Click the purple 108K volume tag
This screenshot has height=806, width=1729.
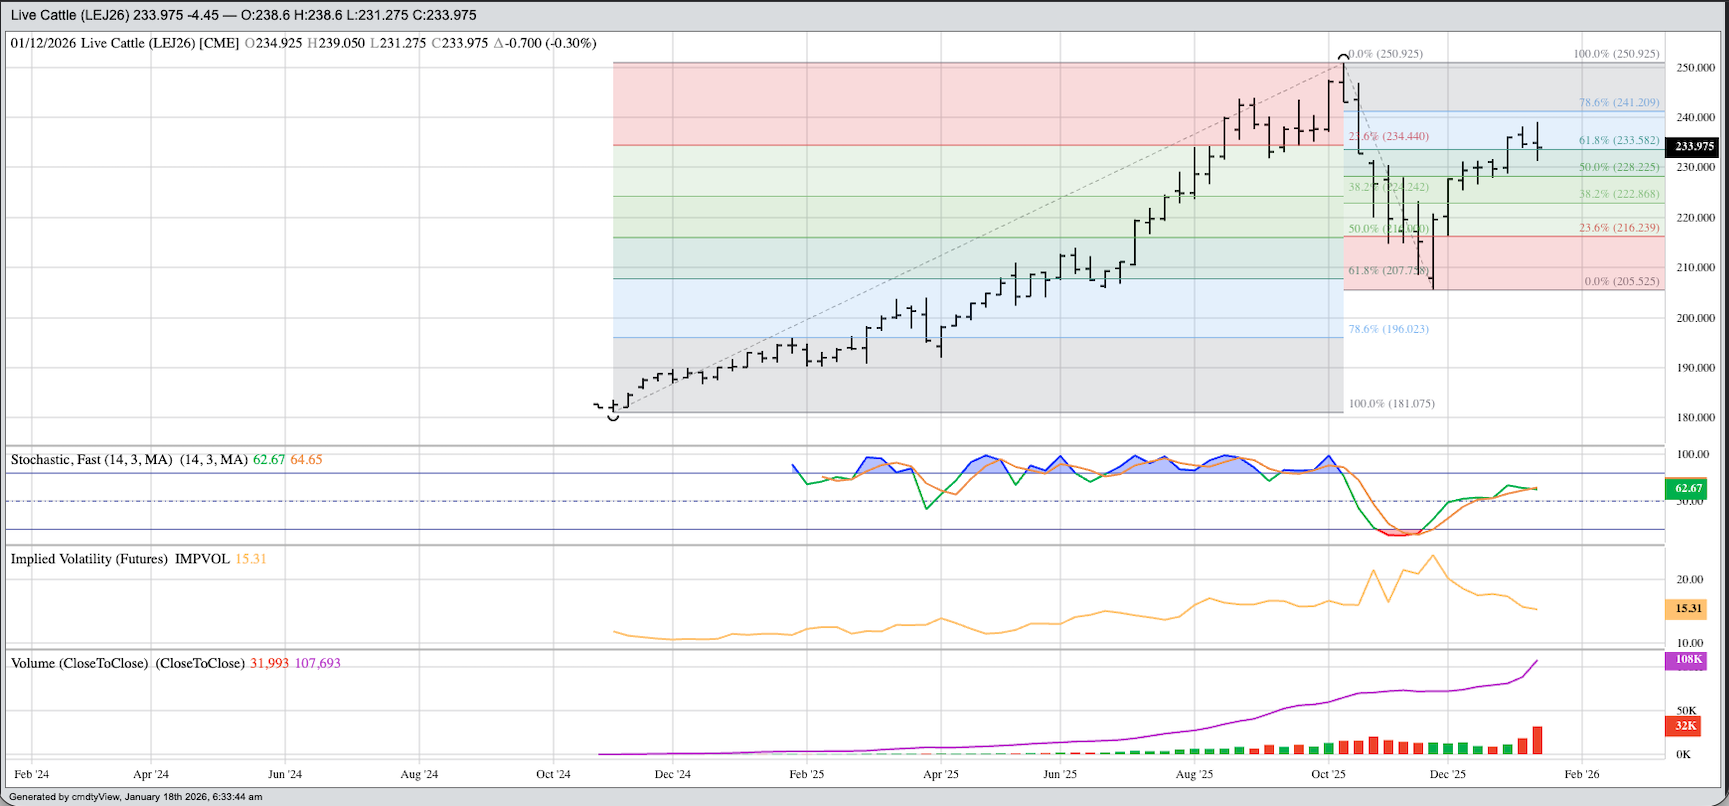click(x=1688, y=660)
